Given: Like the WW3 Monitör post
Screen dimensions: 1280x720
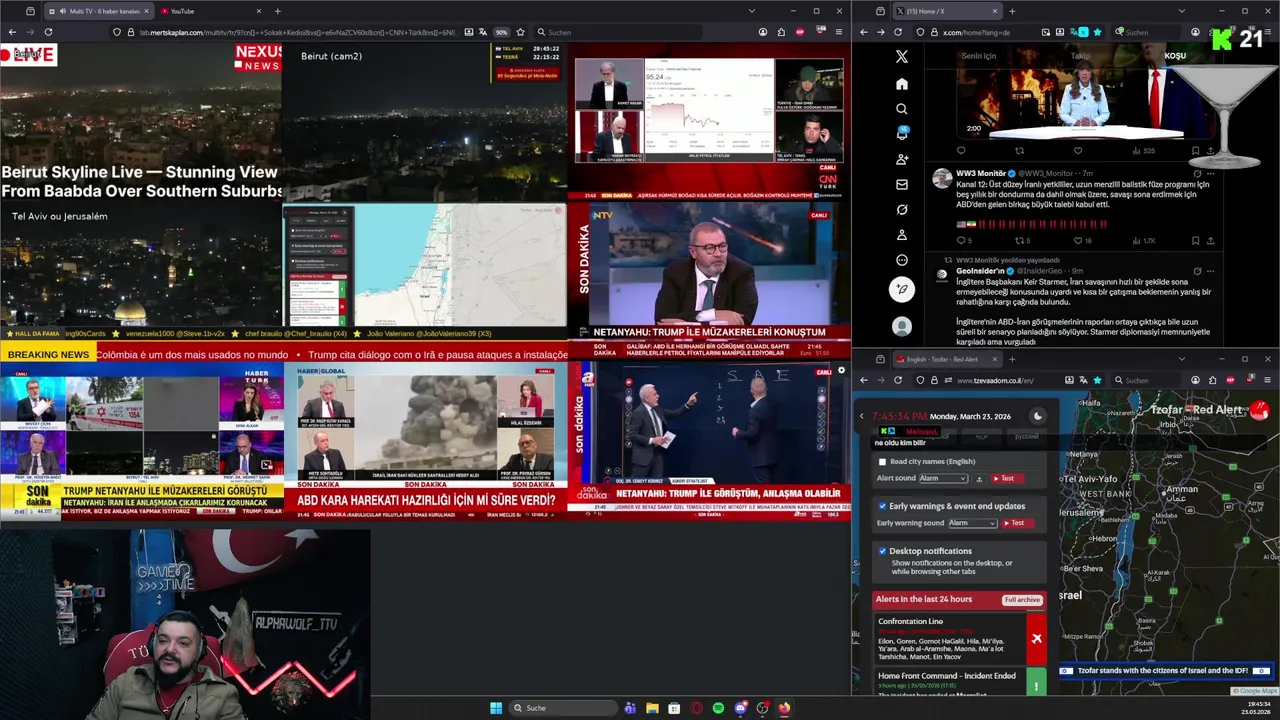Looking at the screenshot, I should click(x=1078, y=240).
